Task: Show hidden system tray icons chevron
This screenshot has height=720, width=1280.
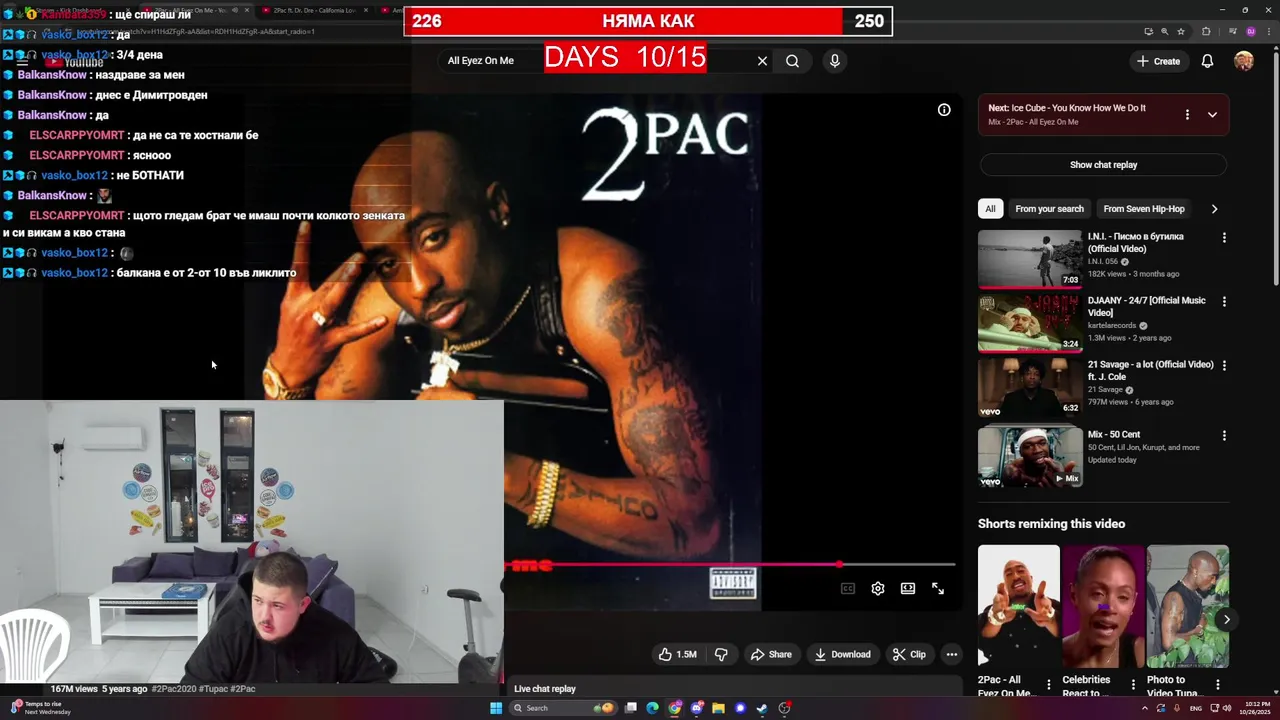Action: tap(1145, 708)
